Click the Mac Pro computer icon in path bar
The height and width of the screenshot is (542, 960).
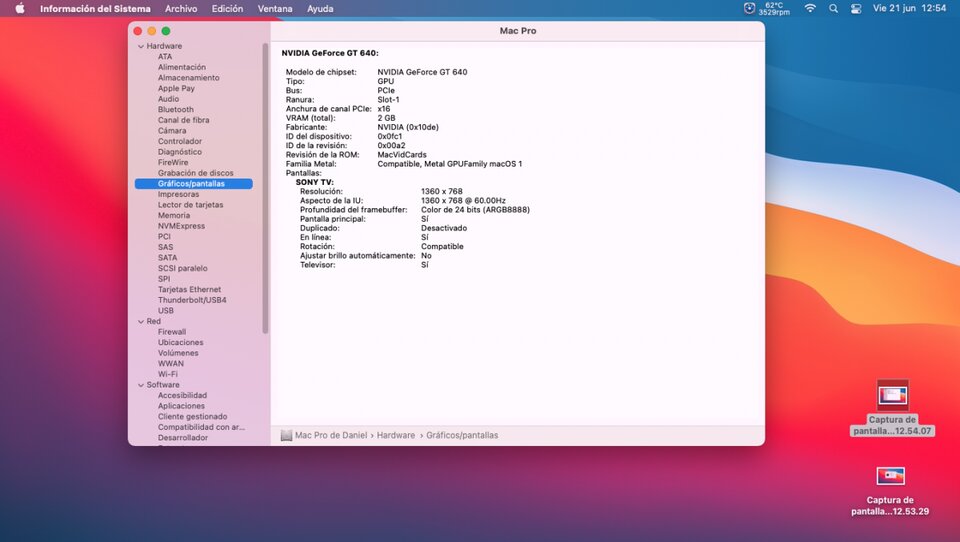coord(286,435)
